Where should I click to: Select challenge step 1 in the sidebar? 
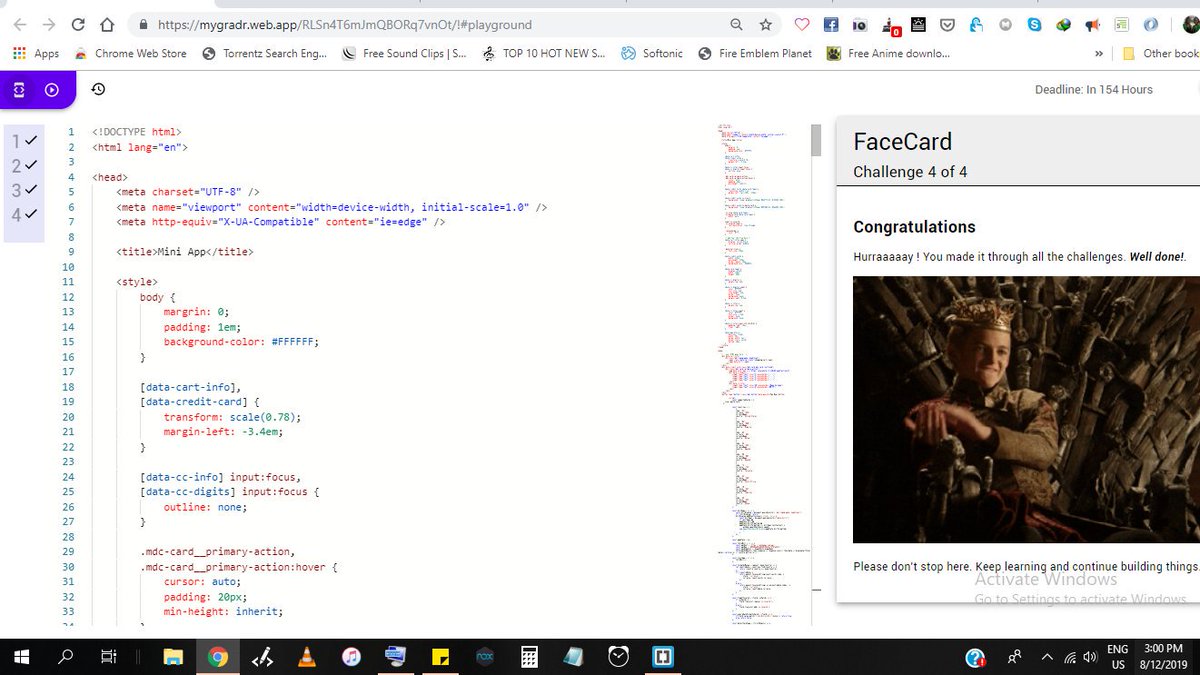click(x=25, y=141)
